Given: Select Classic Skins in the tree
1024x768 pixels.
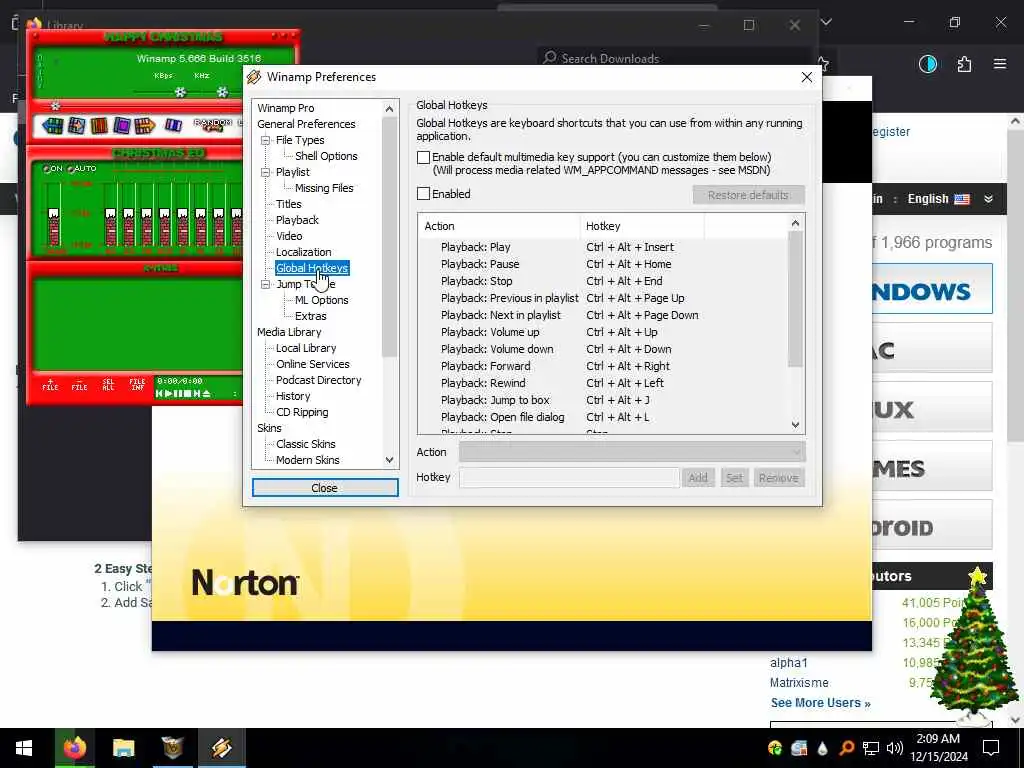Looking at the screenshot, I should pyautogui.click(x=306, y=444).
